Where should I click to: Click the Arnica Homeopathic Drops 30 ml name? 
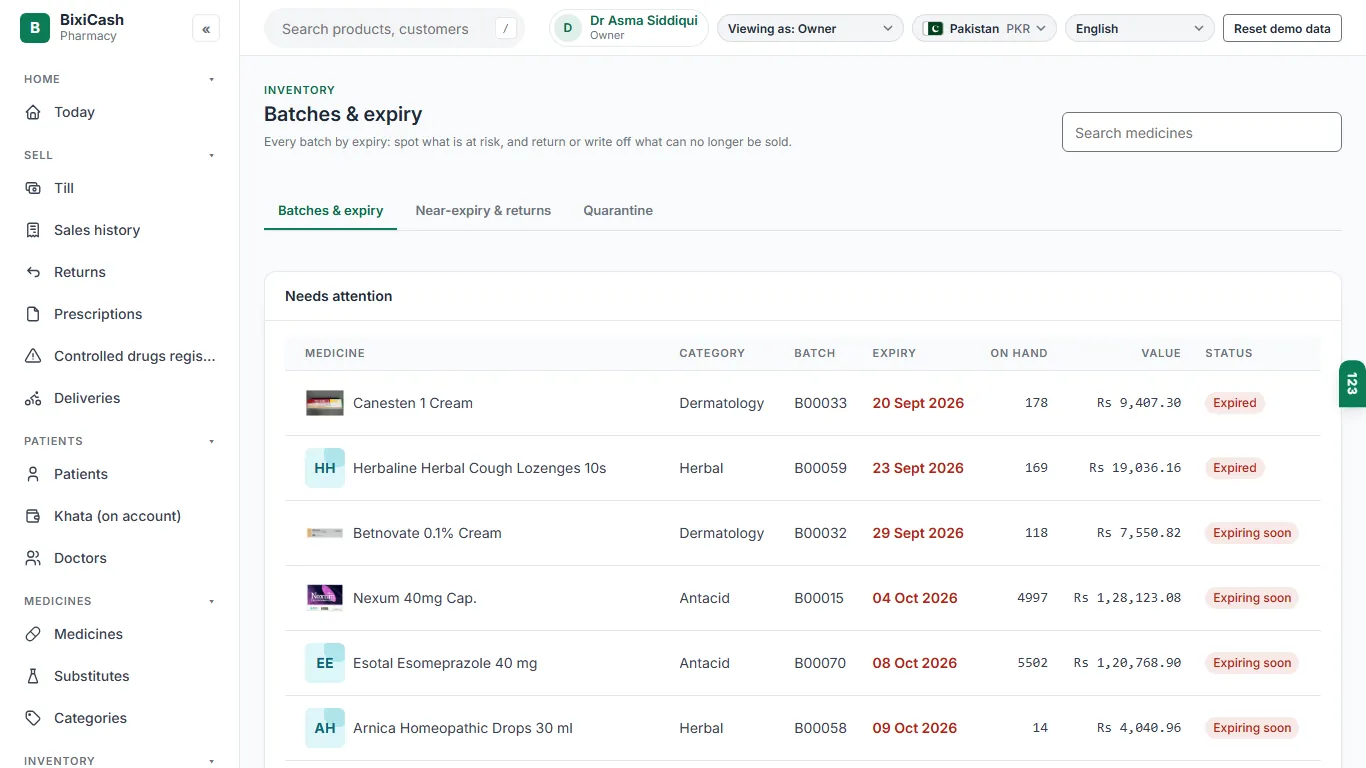pos(463,728)
